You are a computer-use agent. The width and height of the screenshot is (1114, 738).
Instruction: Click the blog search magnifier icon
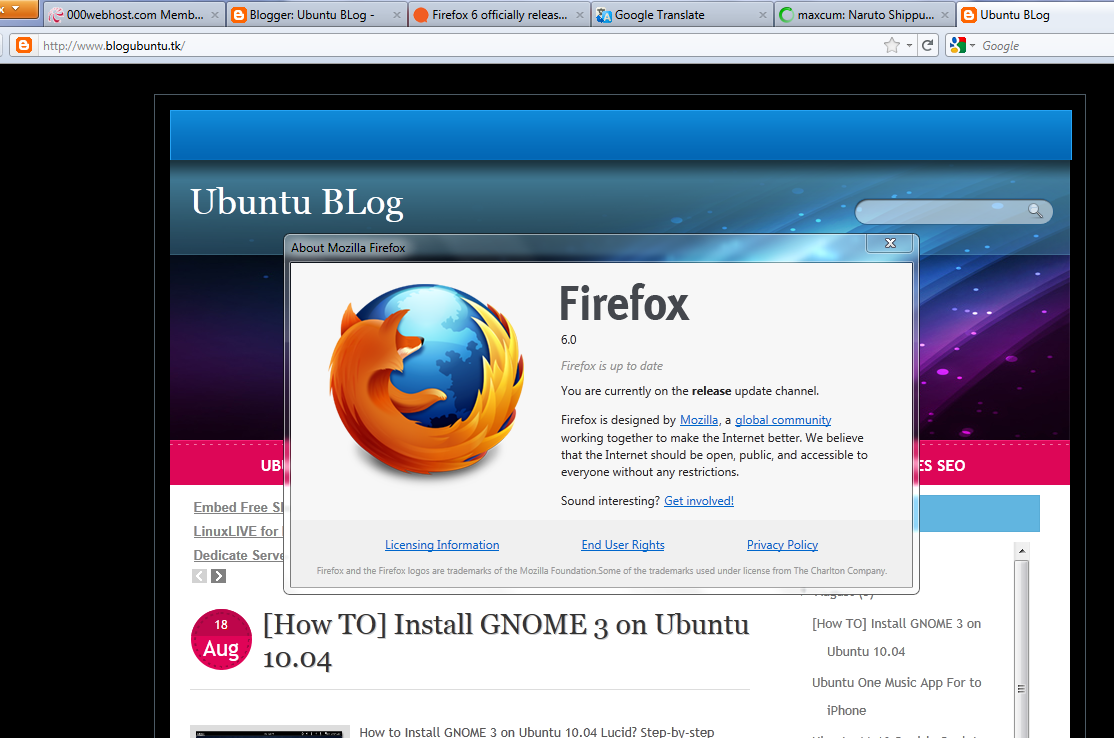(1036, 211)
